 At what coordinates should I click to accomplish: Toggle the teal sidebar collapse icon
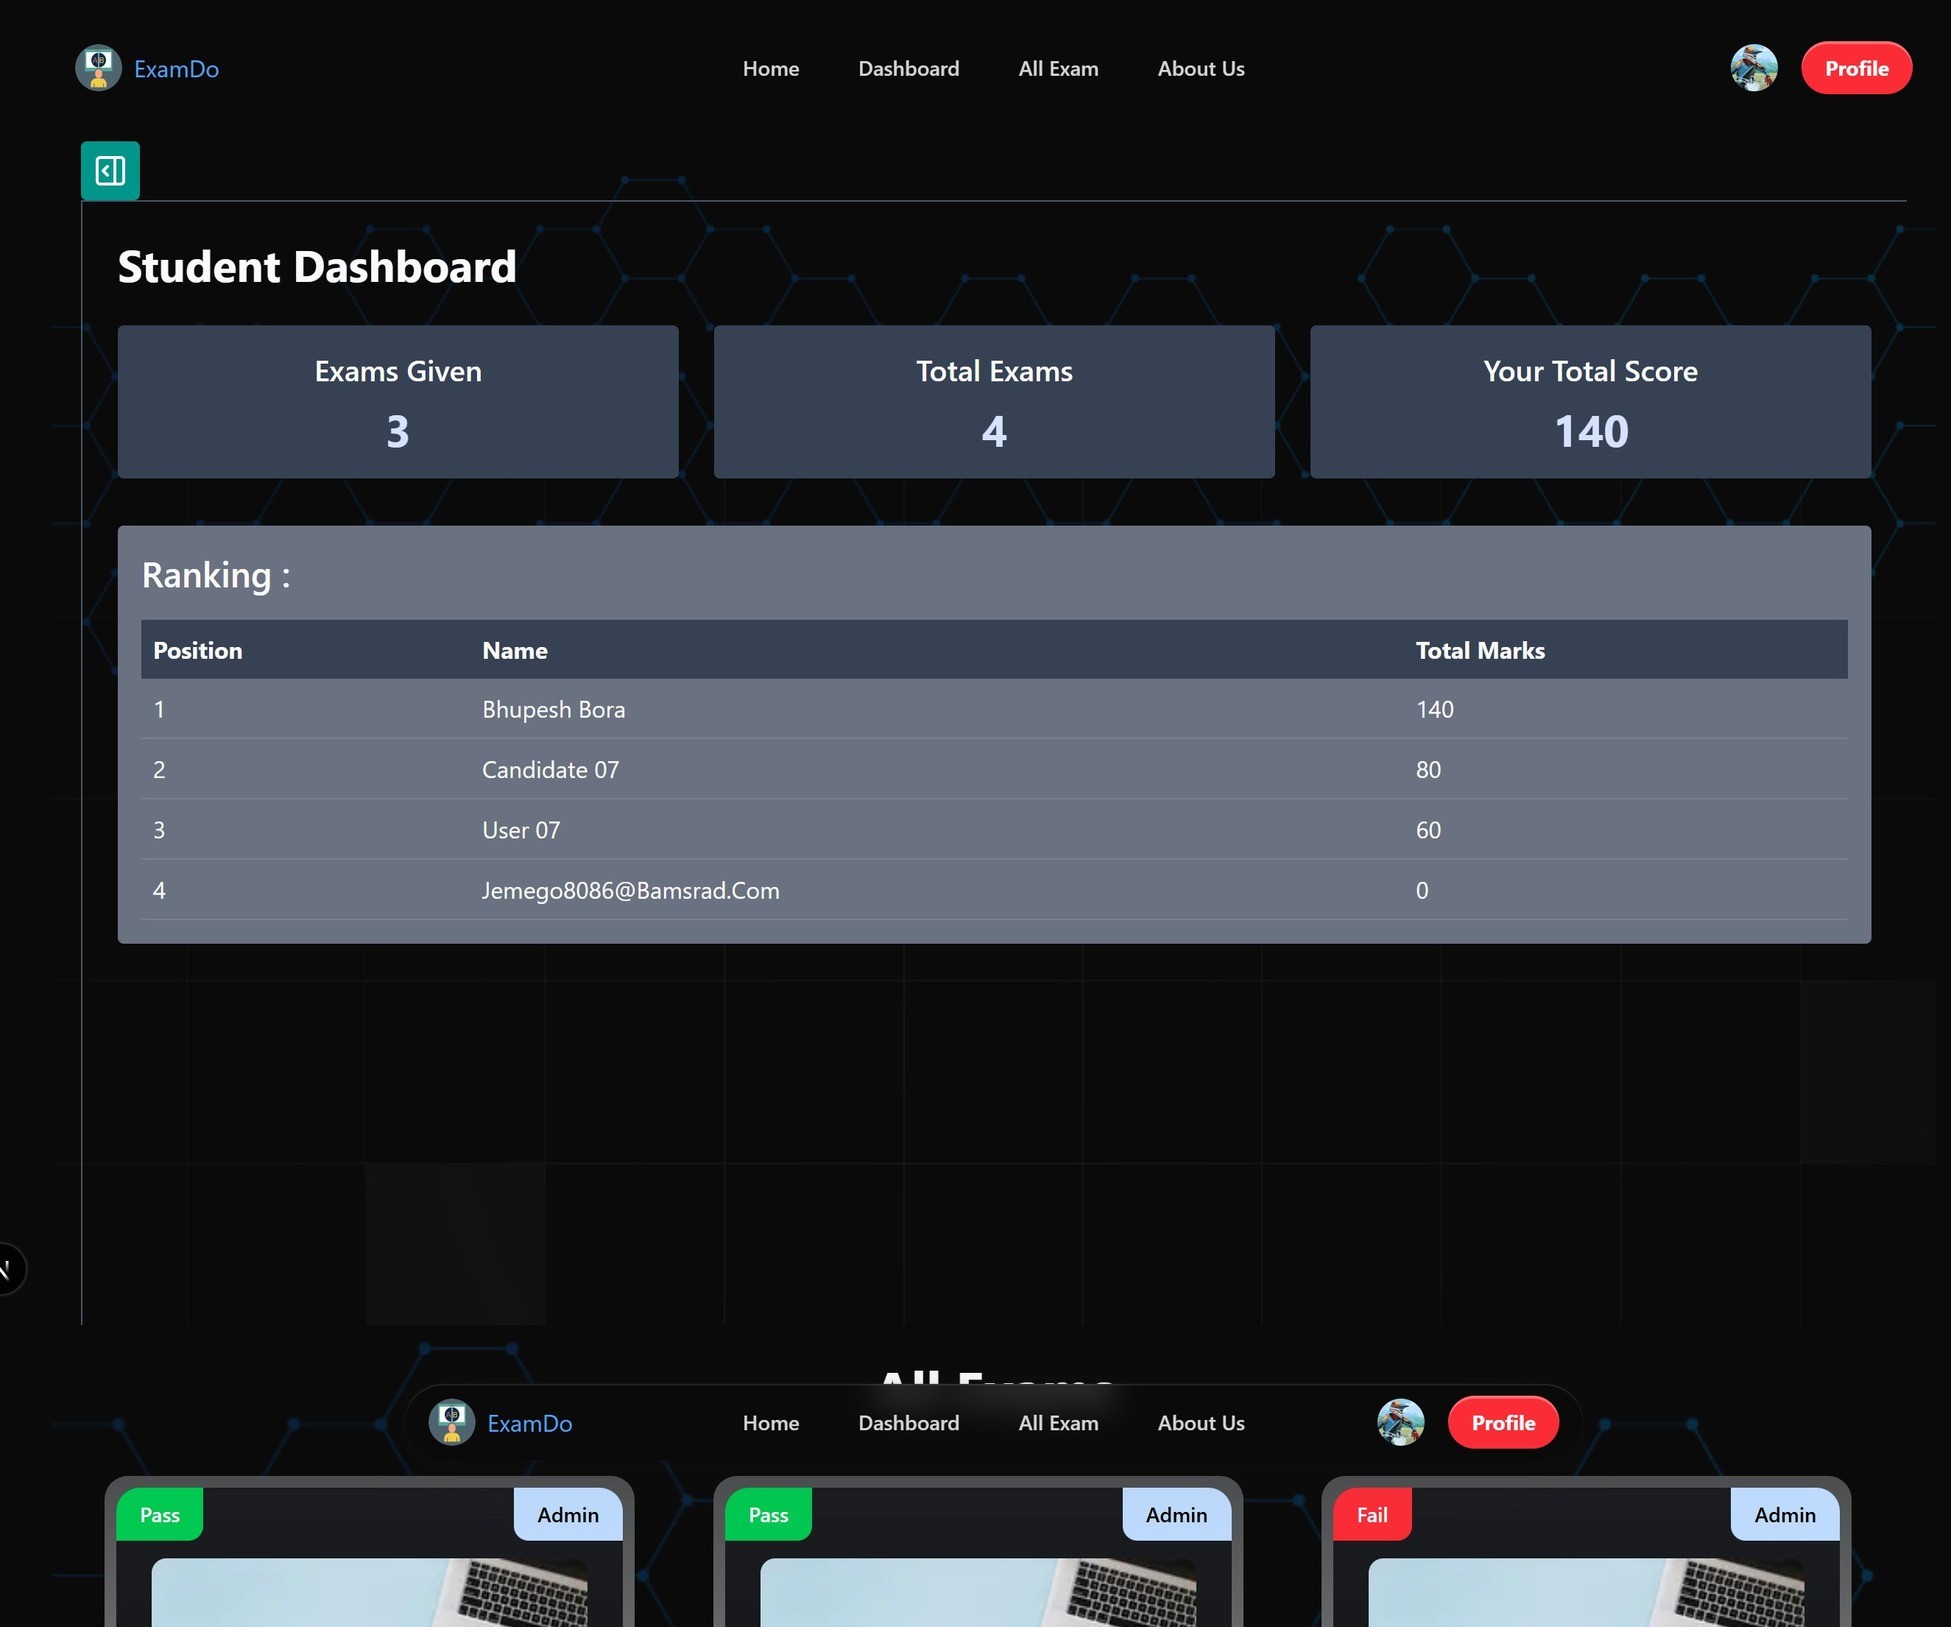(x=110, y=171)
